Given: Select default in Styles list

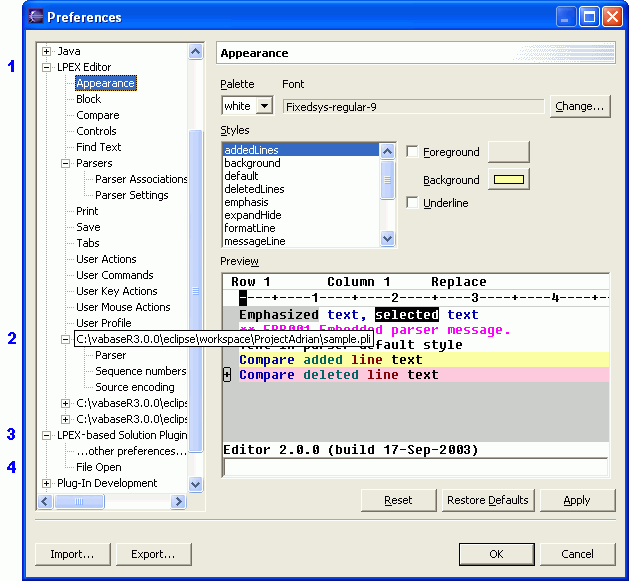Looking at the screenshot, I should [x=300, y=176].
